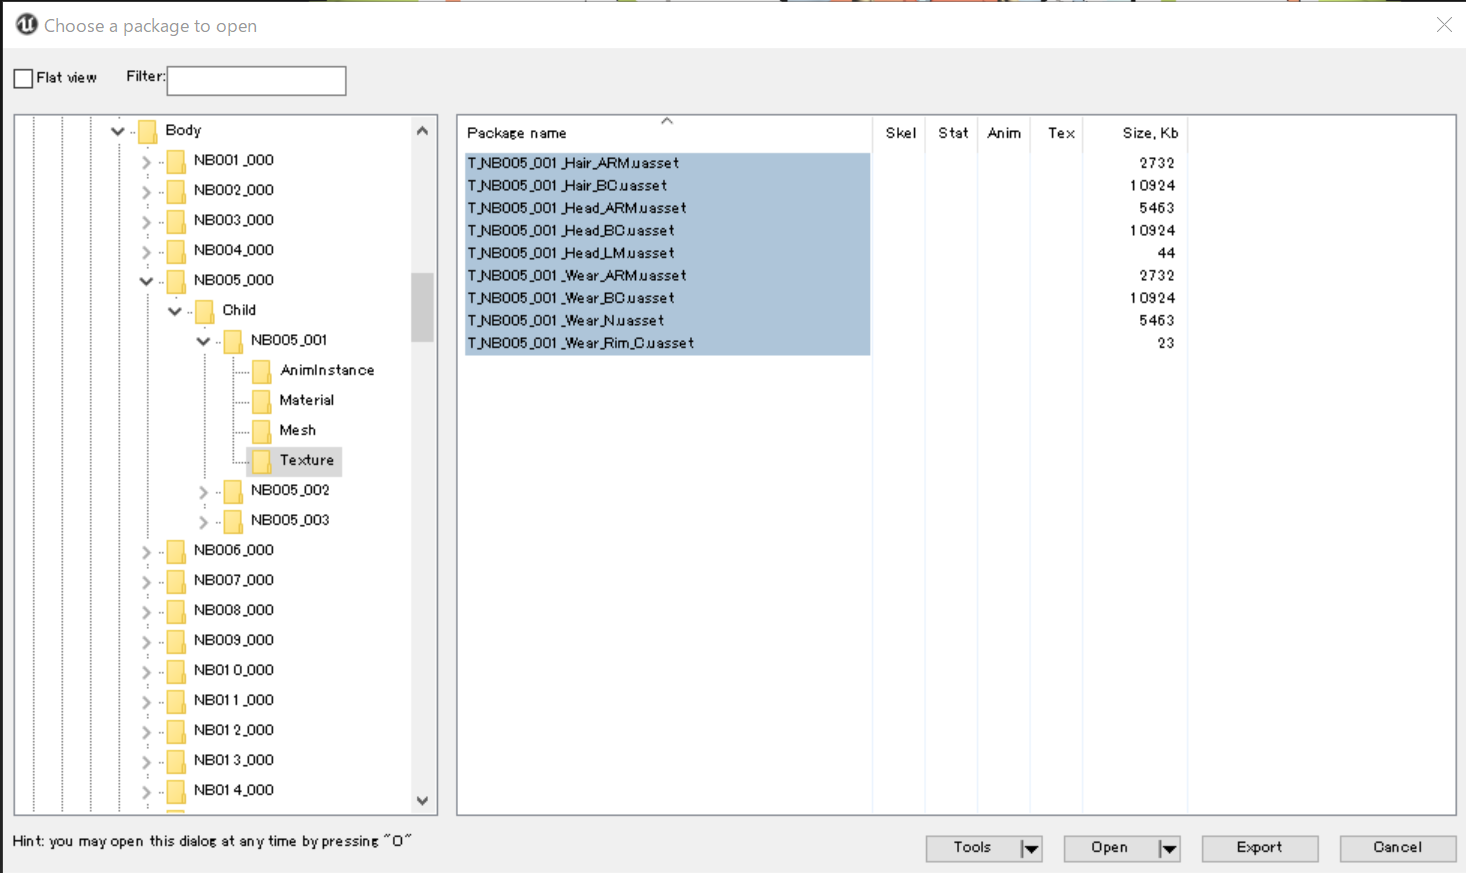Viewport: 1466px width, 873px height.
Task: Click the NB003_000 folder icon
Action: click(176, 221)
